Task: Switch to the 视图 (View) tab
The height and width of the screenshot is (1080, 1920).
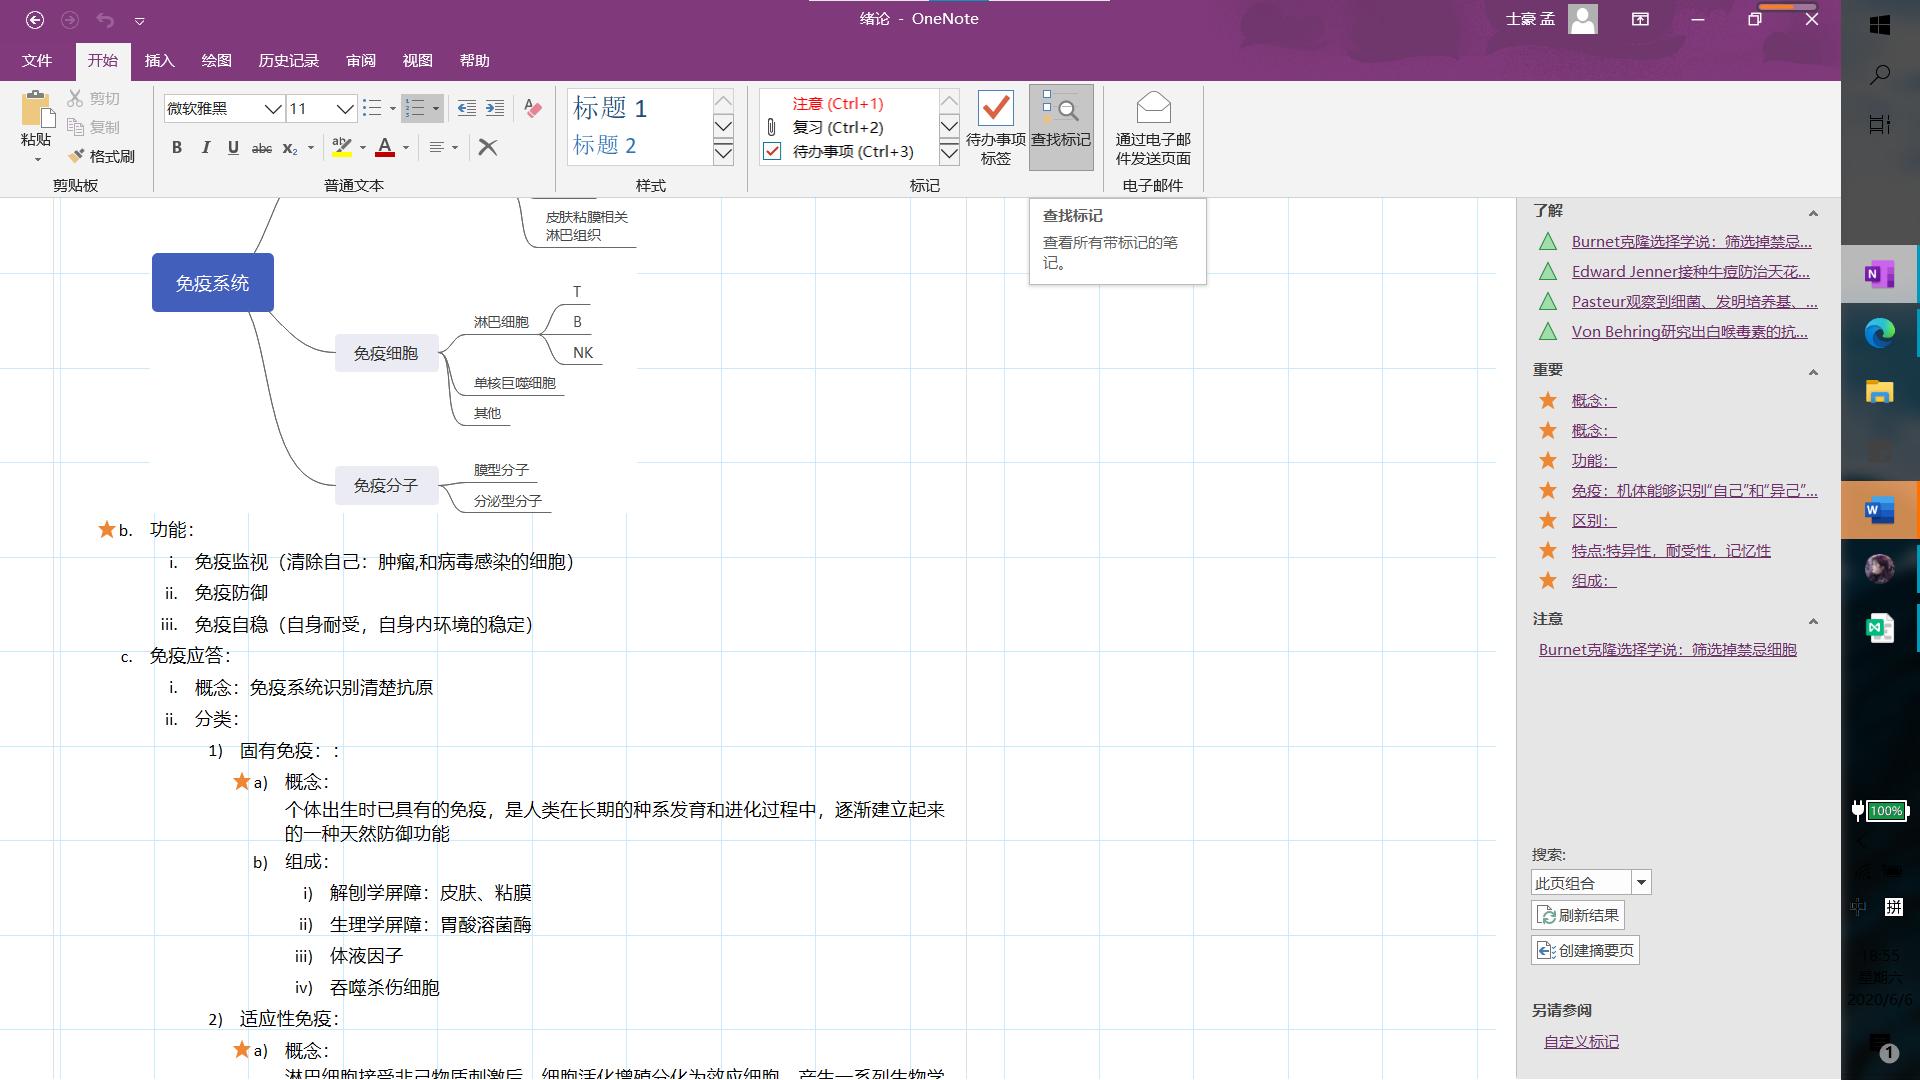Action: pyautogui.click(x=417, y=61)
